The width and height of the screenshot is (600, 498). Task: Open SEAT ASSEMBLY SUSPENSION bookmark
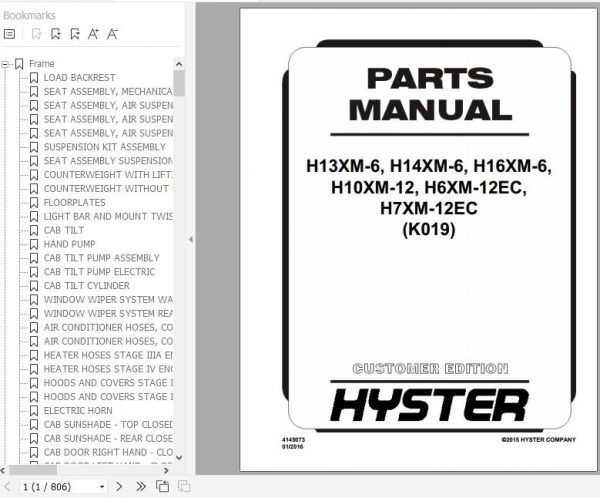point(108,161)
